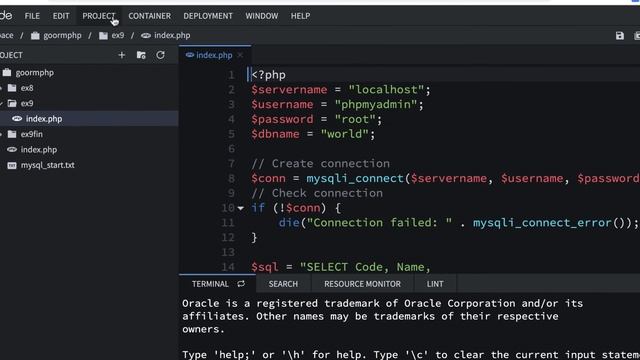Click "world" string on line 5
640x360 pixels.
tap(344, 134)
